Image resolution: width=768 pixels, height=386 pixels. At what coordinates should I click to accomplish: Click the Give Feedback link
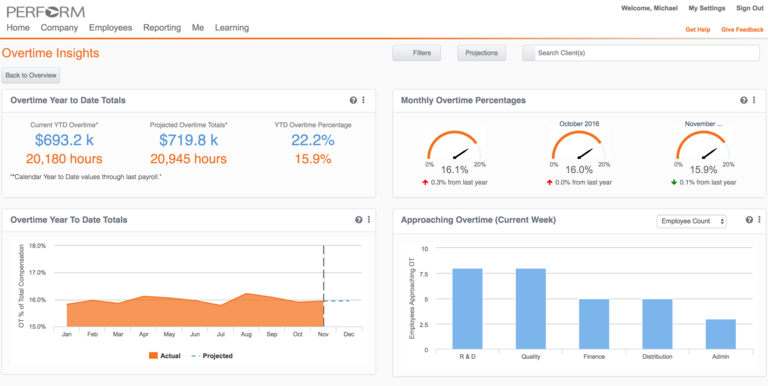tap(742, 30)
